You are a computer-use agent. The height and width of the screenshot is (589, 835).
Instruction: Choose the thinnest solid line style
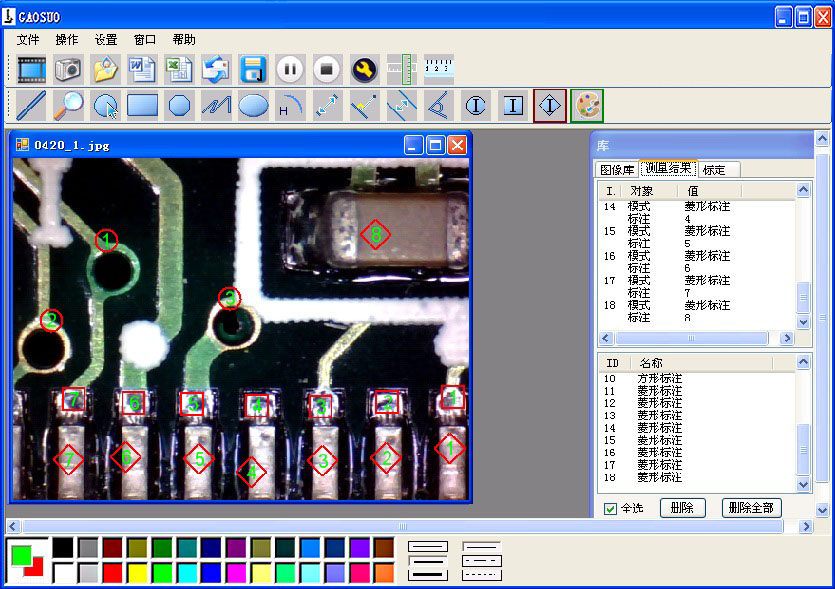[x=428, y=546]
